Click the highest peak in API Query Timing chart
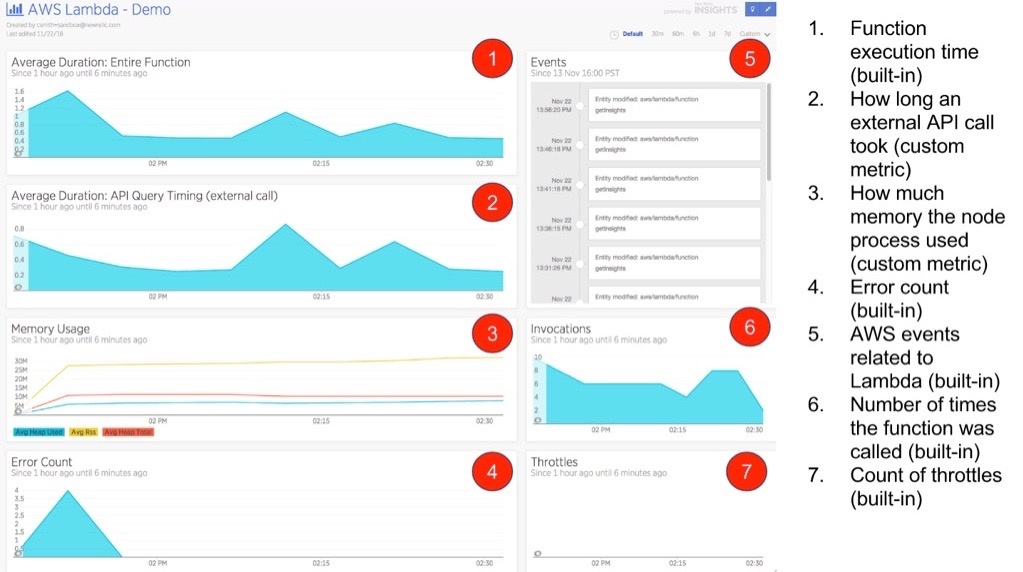Viewport: 1023px width, 572px height. [x=285, y=225]
